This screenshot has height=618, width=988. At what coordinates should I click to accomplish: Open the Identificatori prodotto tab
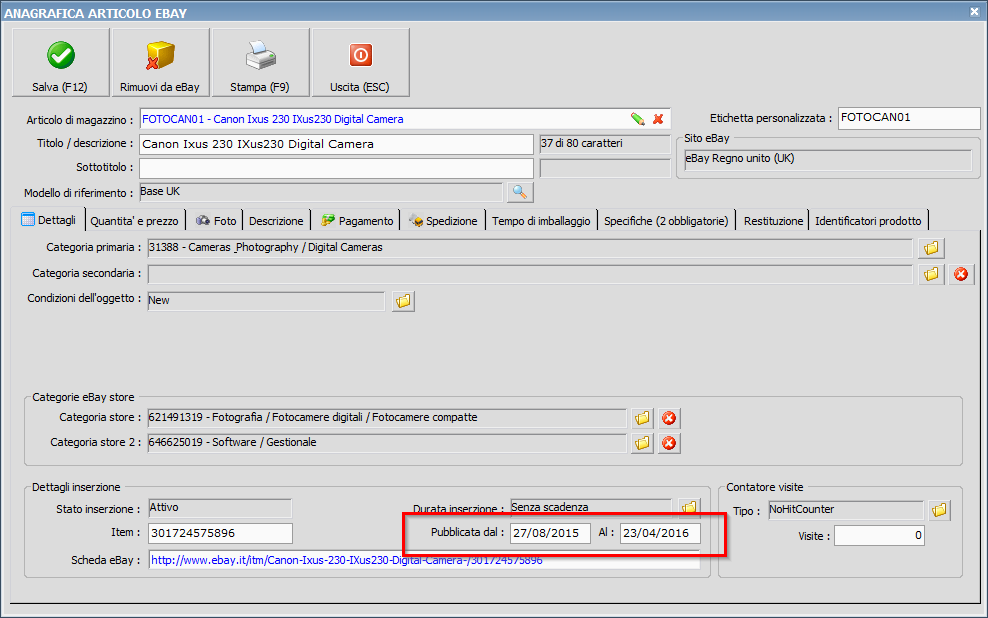click(868, 221)
